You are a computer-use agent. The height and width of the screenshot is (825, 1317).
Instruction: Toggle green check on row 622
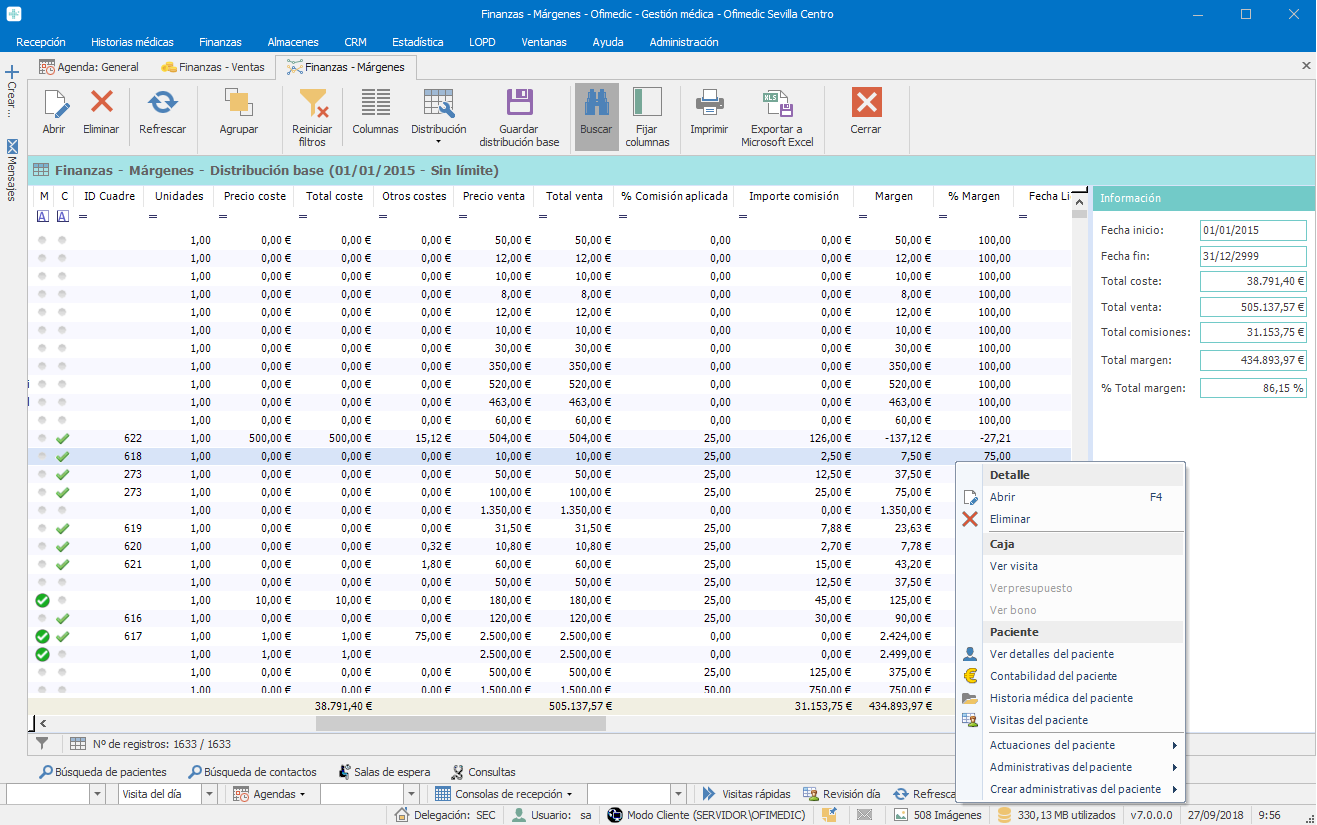[62, 438]
